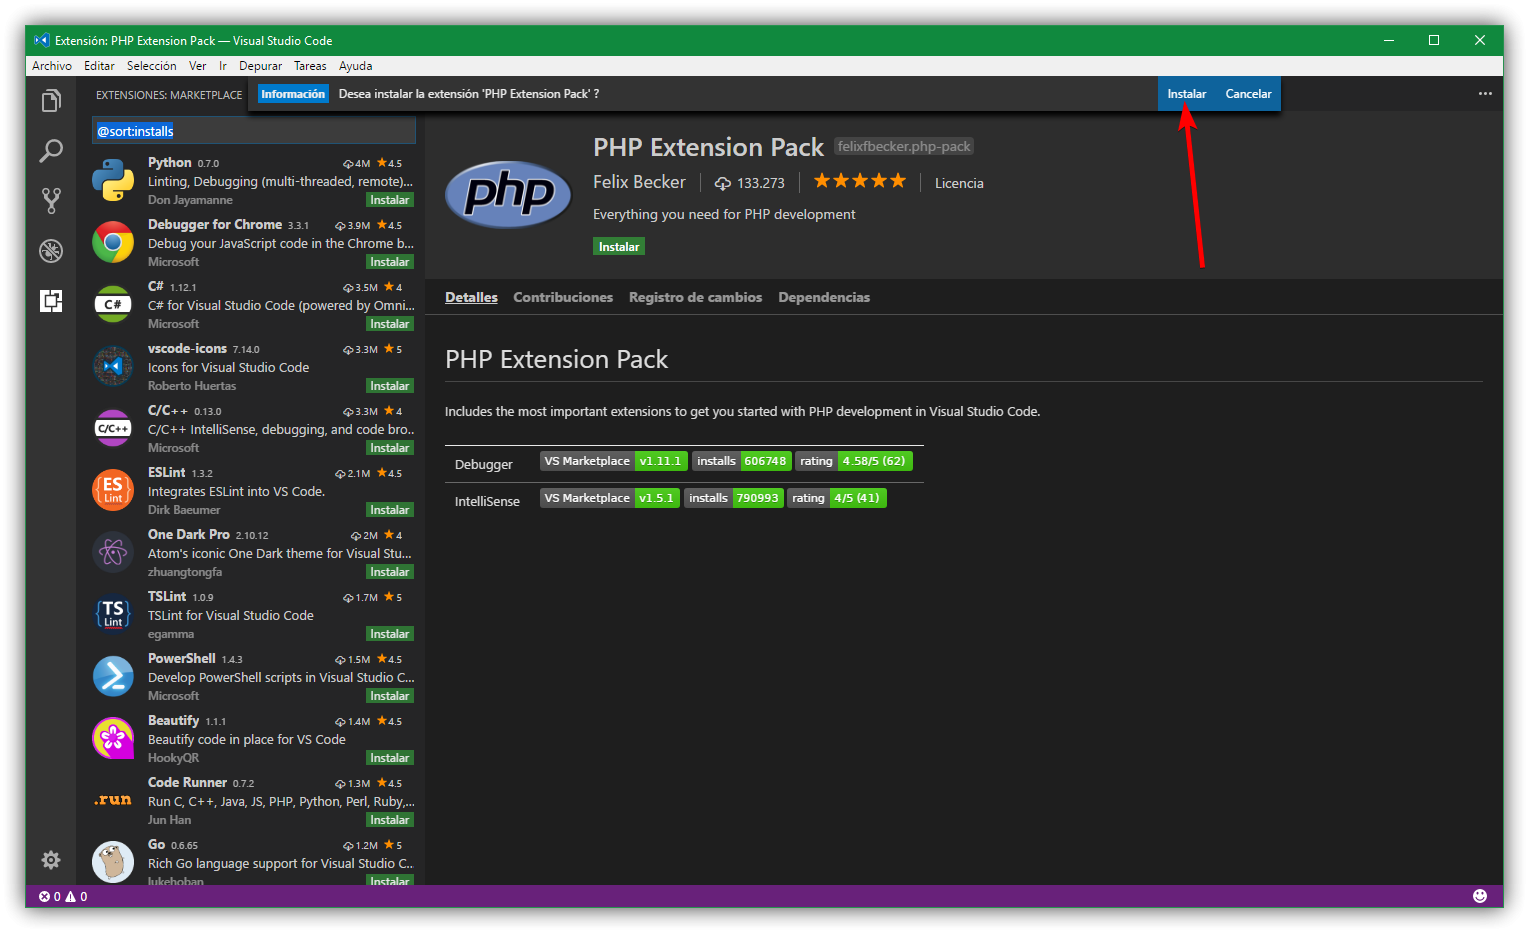Image resolution: width=1529 pixels, height=933 pixels.
Task: Click the Code Runner .run icon
Action: [113, 800]
